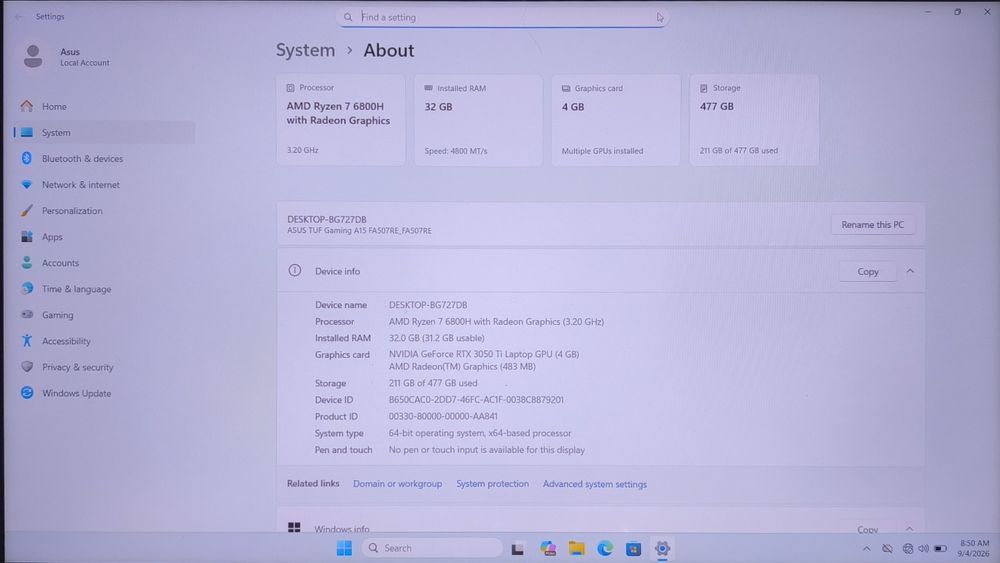This screenshot has height=563, width=1000.
Task: Click the DESKTOP-BG727DB device name value
Action: point(428,305)
